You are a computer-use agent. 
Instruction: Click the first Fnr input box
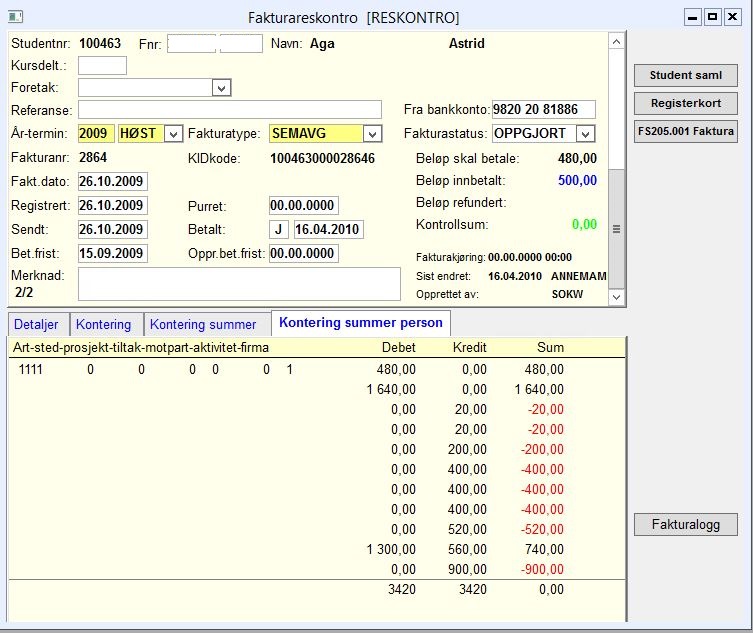[x=192, y=44]
